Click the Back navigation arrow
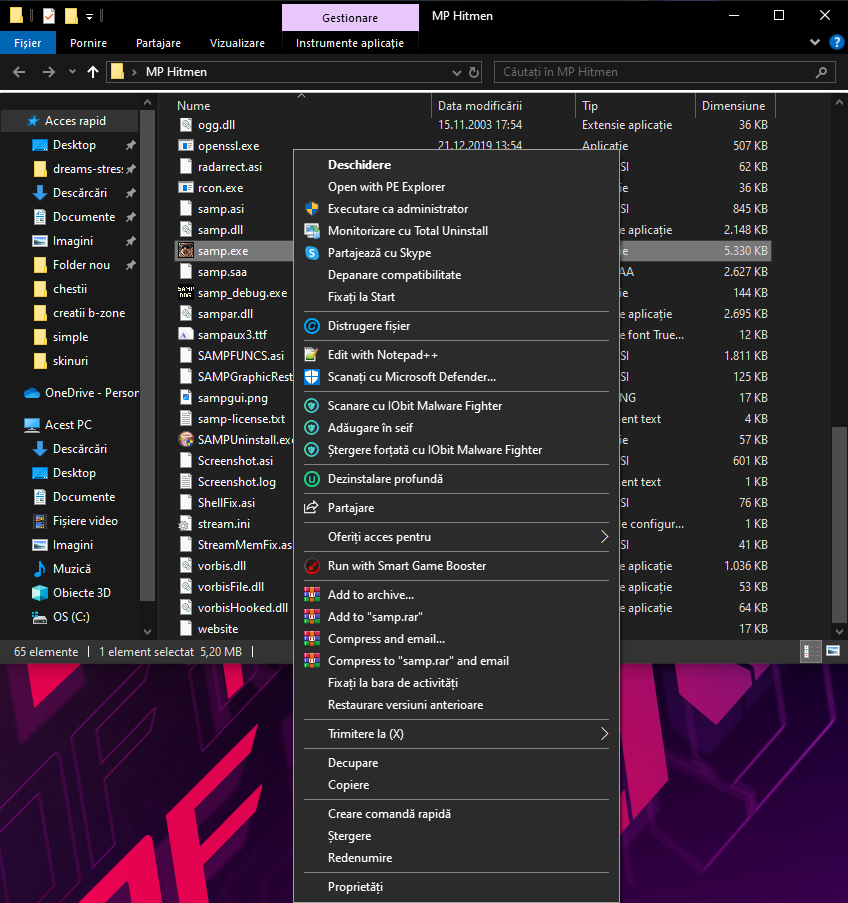 coord(19,72)
